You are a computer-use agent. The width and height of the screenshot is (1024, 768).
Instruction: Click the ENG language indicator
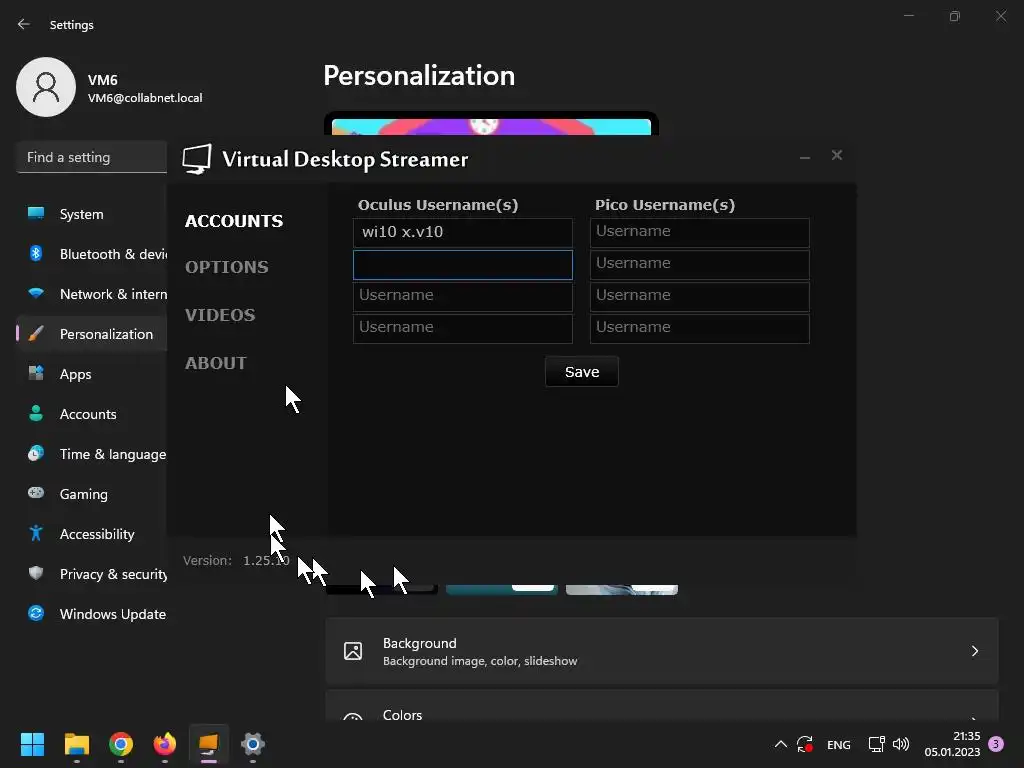(x=839, y=745)
